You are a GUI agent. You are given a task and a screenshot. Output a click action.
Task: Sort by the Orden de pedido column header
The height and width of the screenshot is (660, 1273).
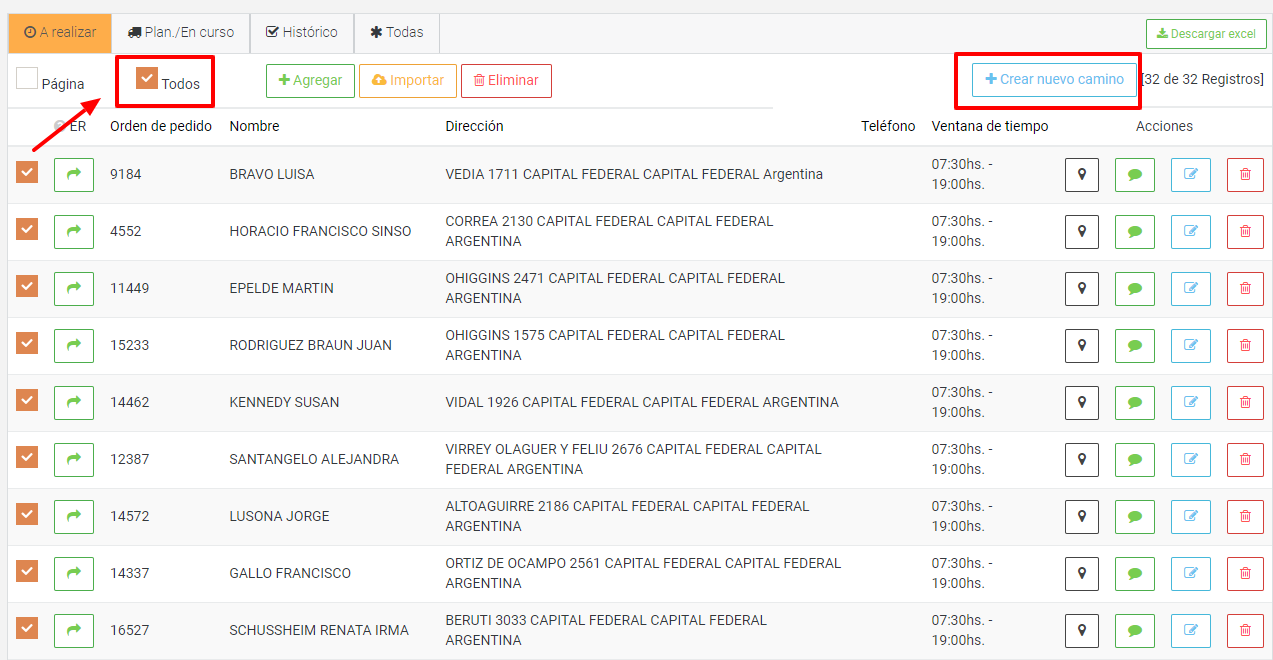coord(161,127)
